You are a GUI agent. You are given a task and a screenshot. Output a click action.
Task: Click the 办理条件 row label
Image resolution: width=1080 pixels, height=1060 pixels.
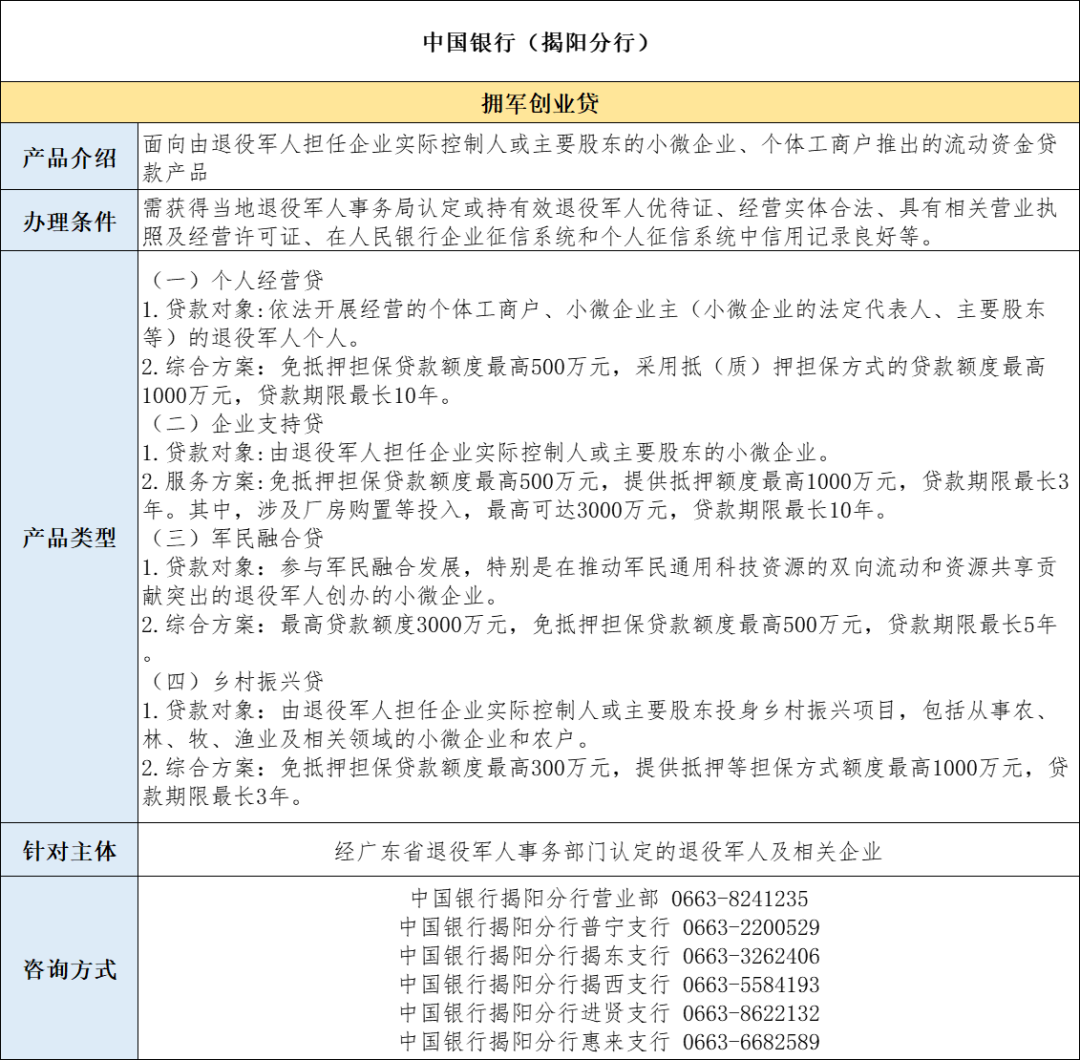pos(70,222)
